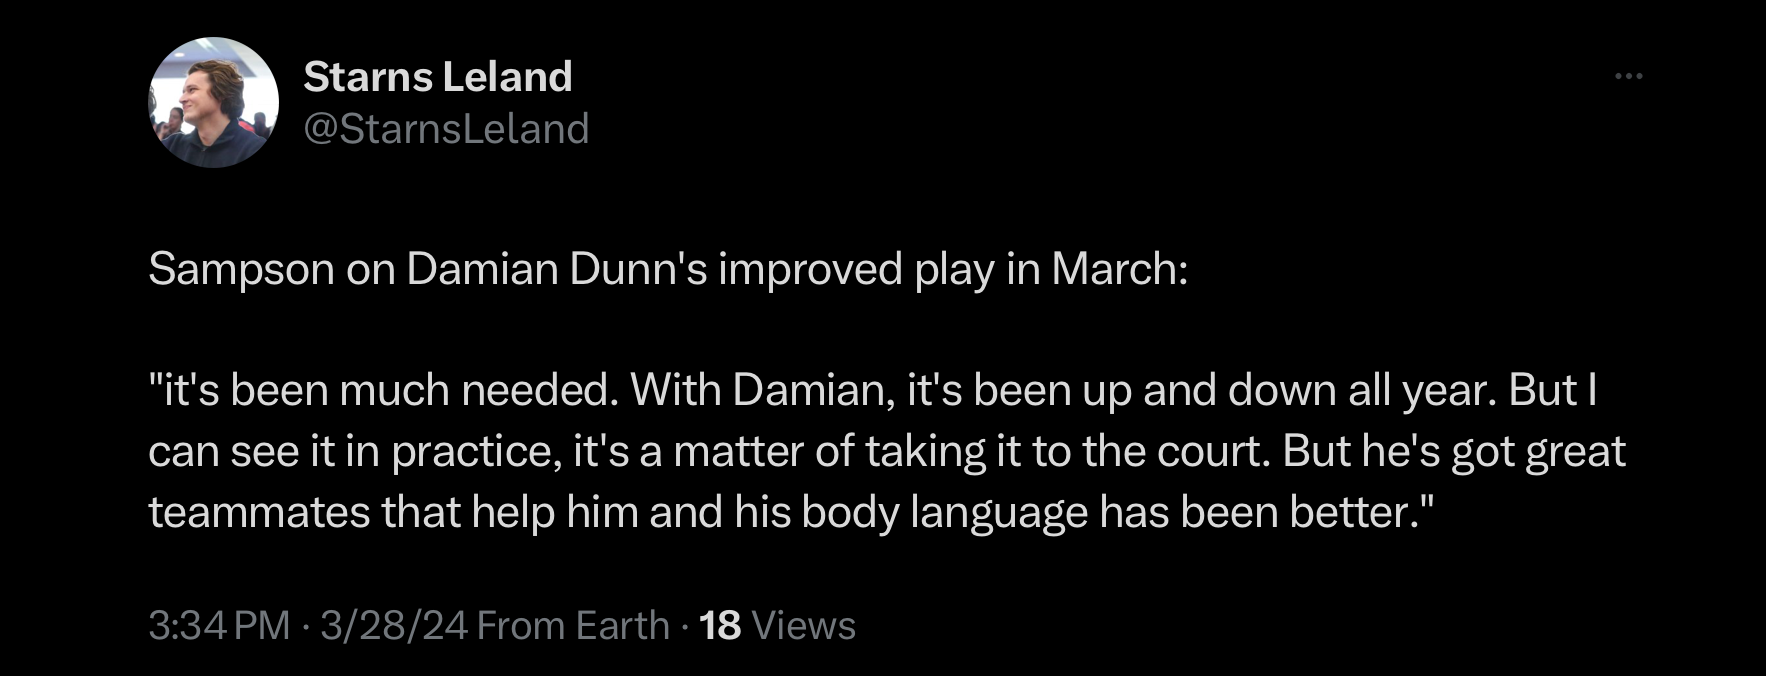Click the @StarnsLeland handle
Screen dimensions: 1766x676
[446, 129]
